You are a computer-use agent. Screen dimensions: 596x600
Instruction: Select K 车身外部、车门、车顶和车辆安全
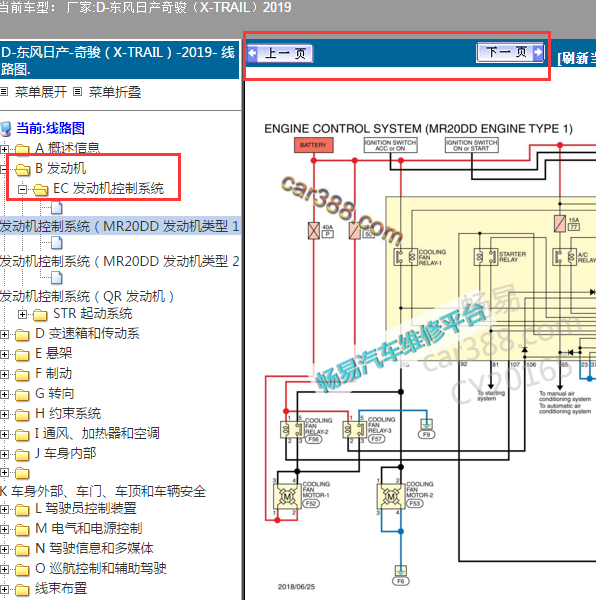103,491
